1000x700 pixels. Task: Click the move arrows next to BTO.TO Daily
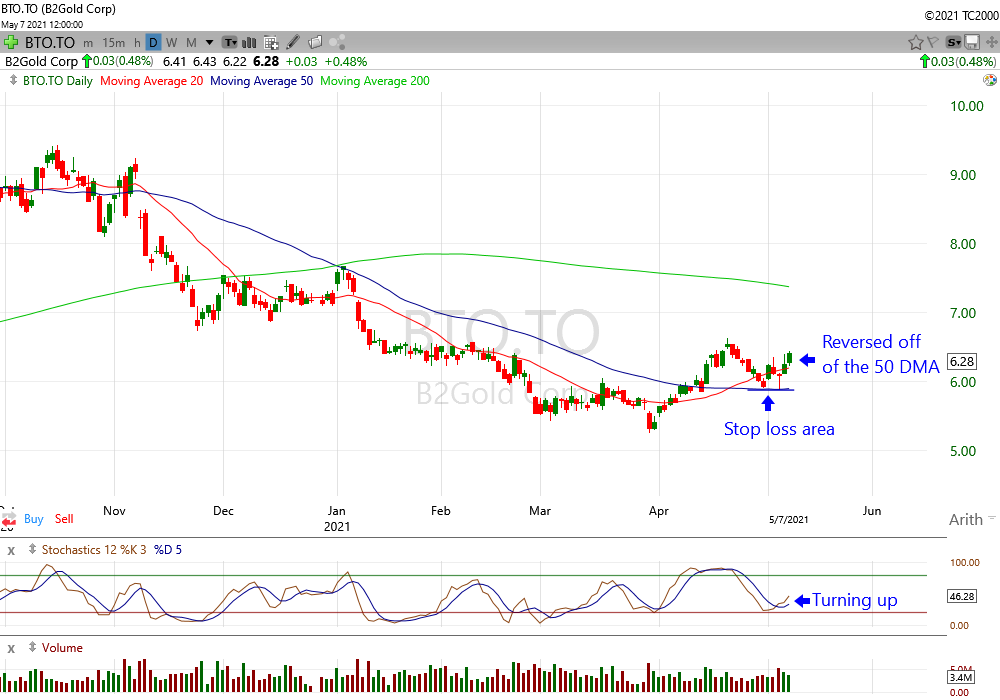click(13, 80)
